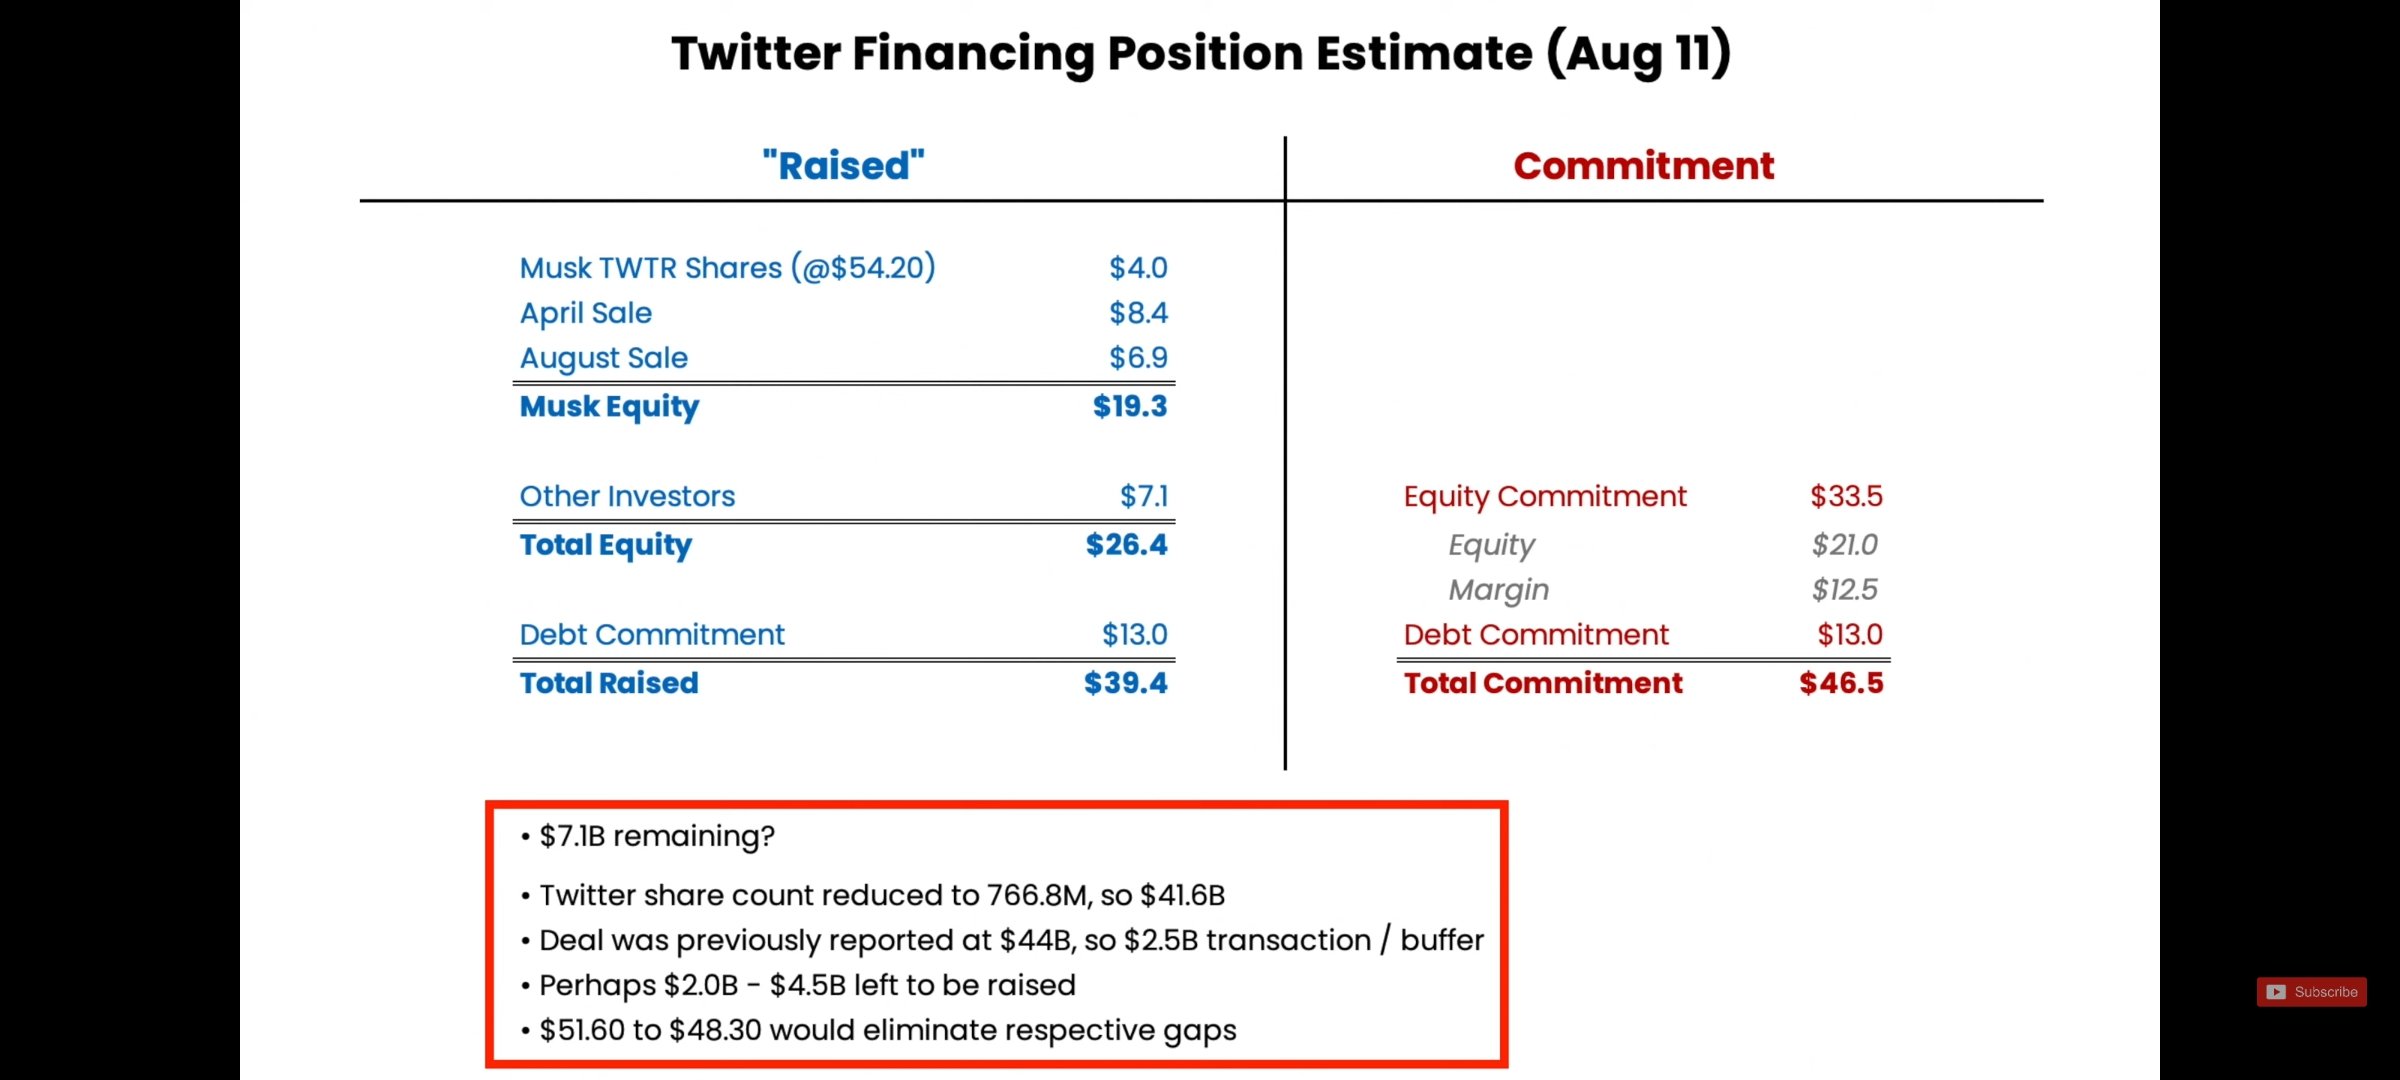Image resolution: width=2400 pixels, height=1080 pixels.
Task: Click the red "Equity Commitment" label
Action: click(1544, 496)
